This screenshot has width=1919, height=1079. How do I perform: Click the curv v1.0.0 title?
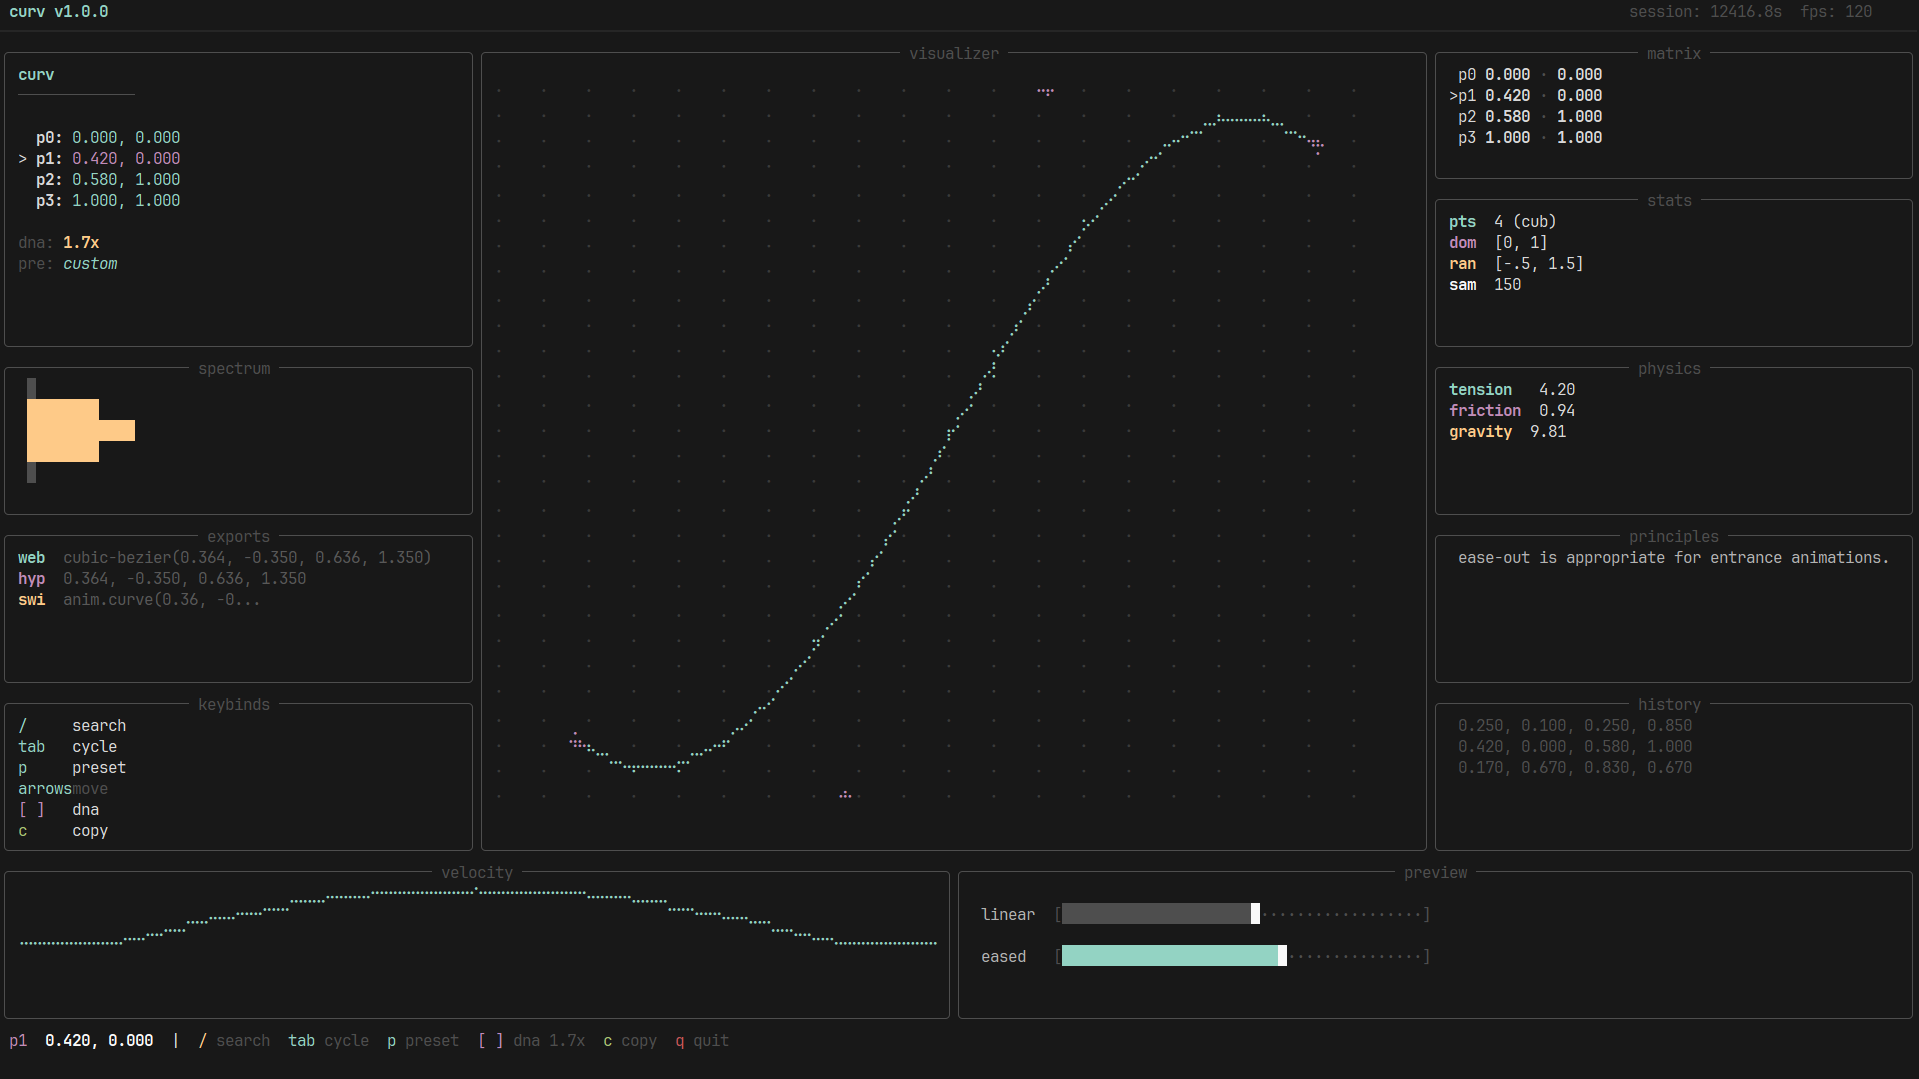59,12
